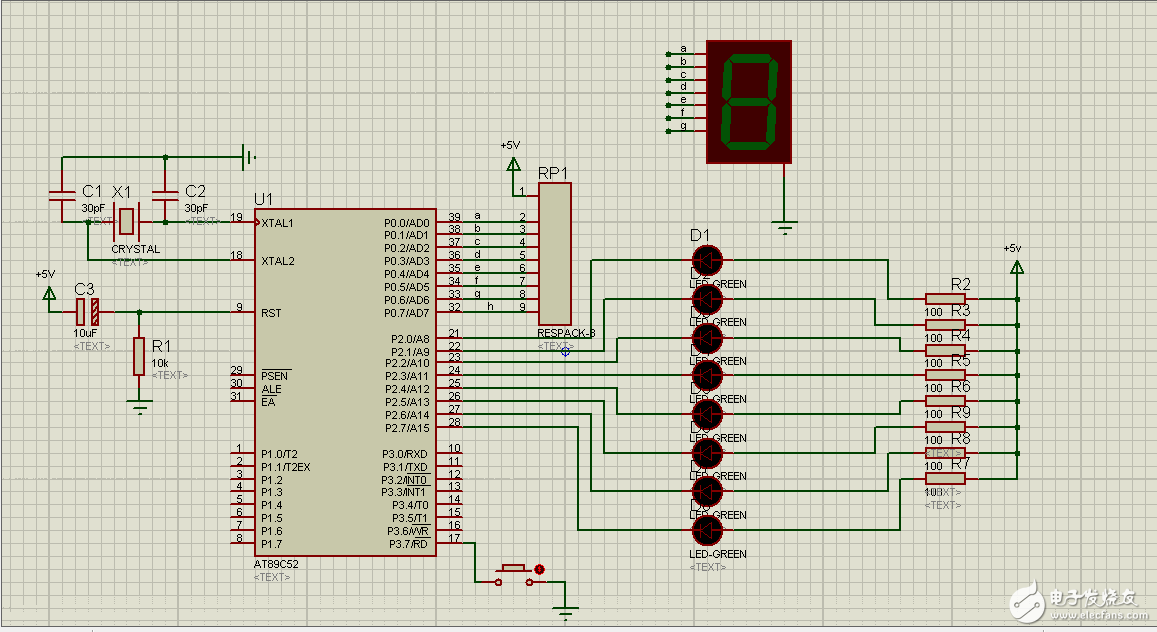Select capacitor C1 symbol
Image resolution: width=1157 pixels, height=632 pixels.
[62, 195]
